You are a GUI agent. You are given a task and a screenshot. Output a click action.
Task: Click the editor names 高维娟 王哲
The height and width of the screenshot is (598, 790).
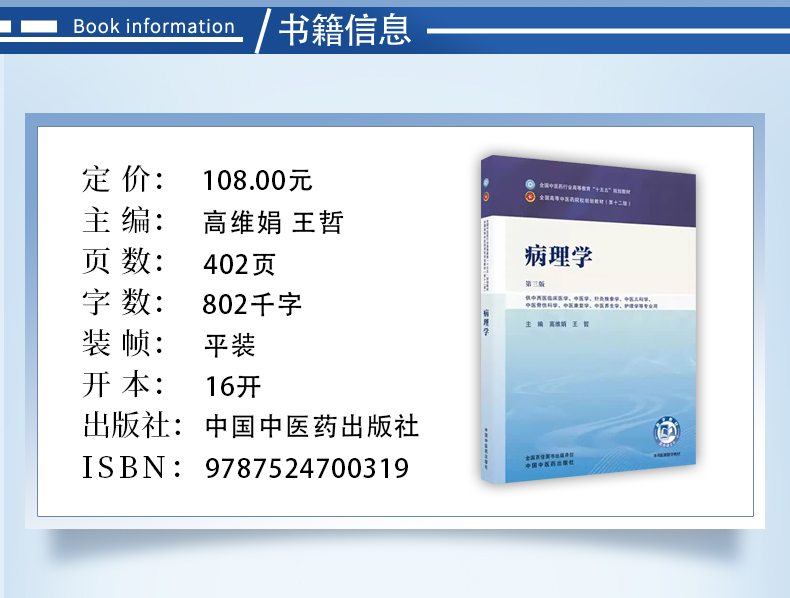(x=273, y=222)
